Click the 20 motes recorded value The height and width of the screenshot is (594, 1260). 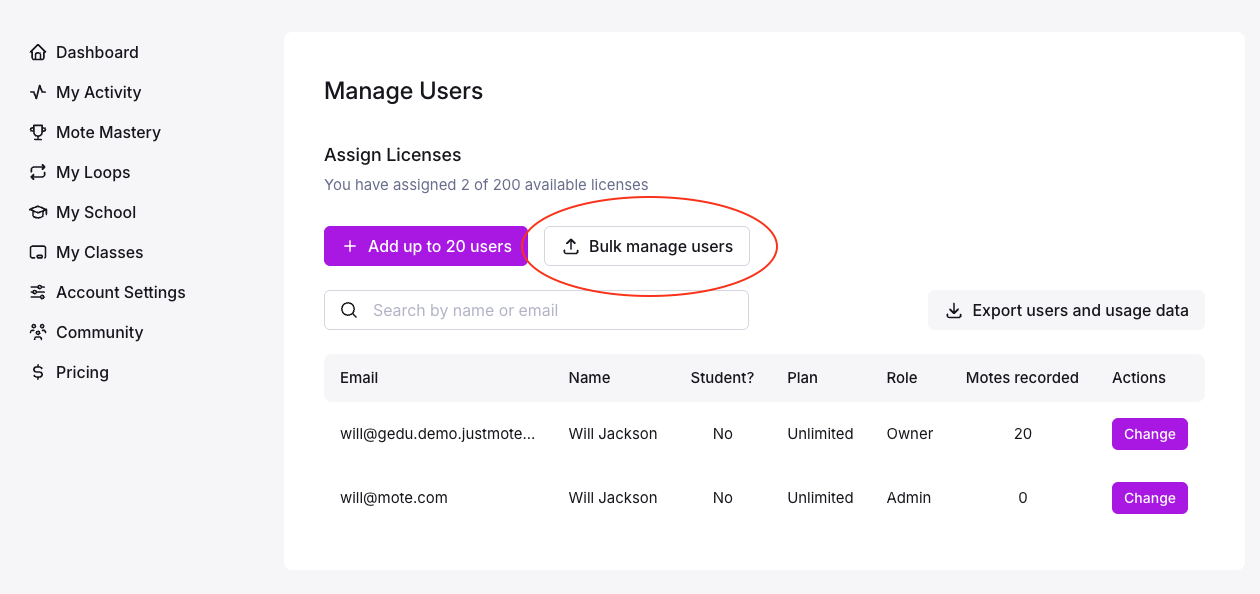point(1022,434)
